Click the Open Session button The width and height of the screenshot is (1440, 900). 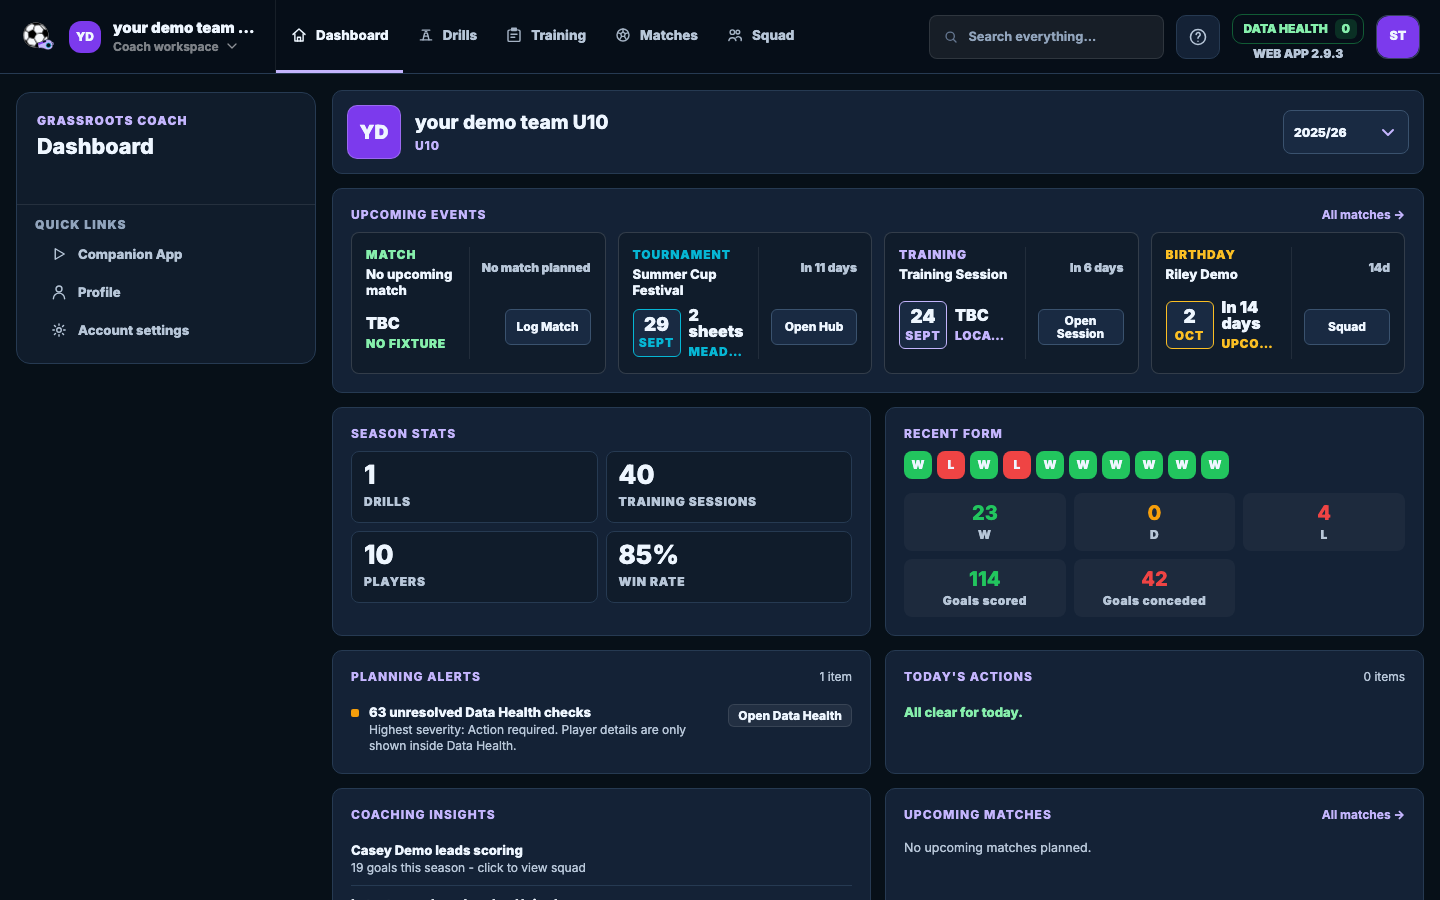1081,327
